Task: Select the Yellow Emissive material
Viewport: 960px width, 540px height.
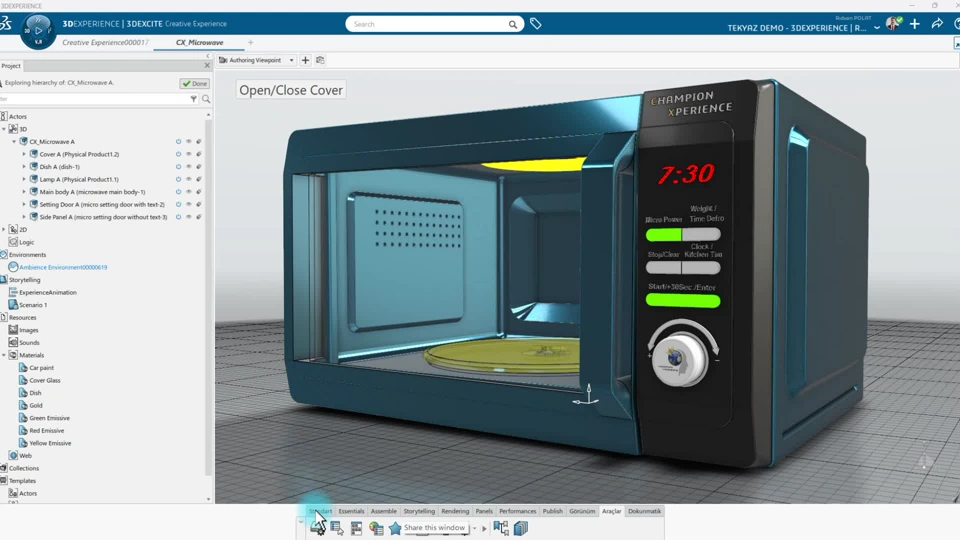Action: 50,443
